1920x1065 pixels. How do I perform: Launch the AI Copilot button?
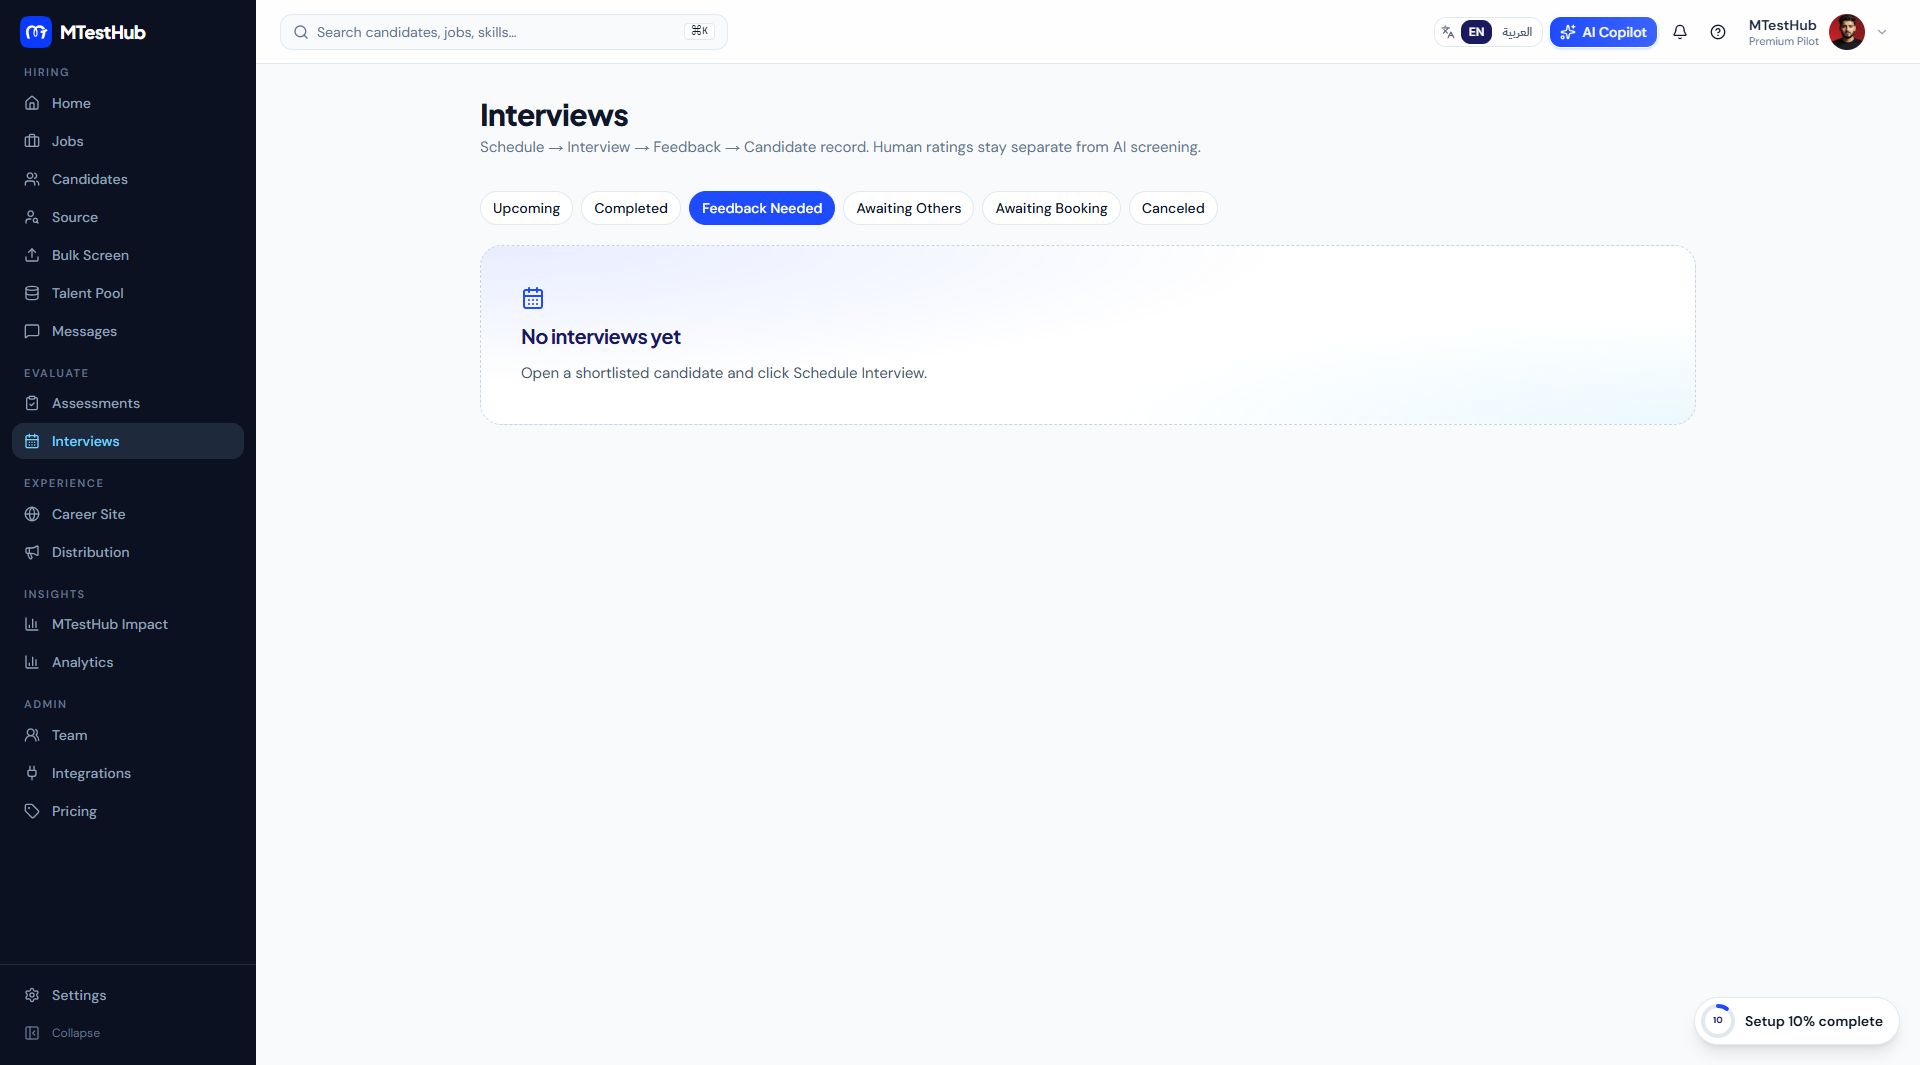(x=1603, y=32)
